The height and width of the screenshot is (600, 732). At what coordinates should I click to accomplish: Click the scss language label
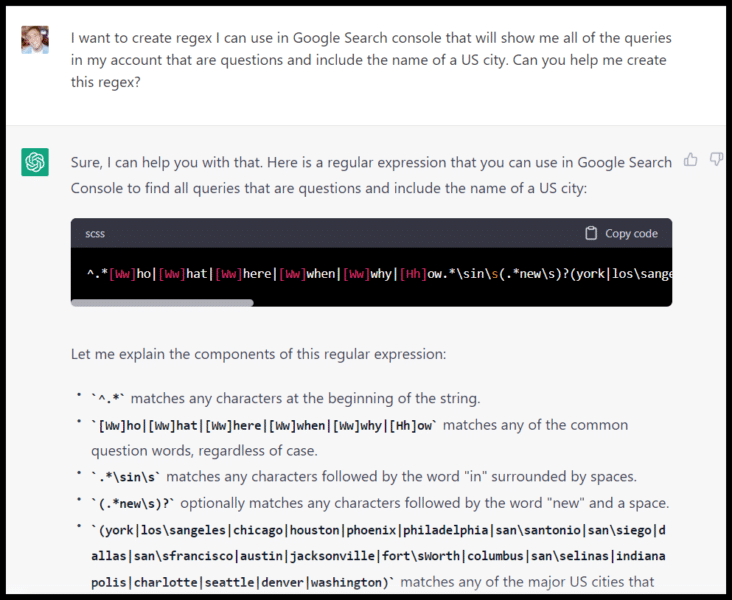(x=96, y=233)
